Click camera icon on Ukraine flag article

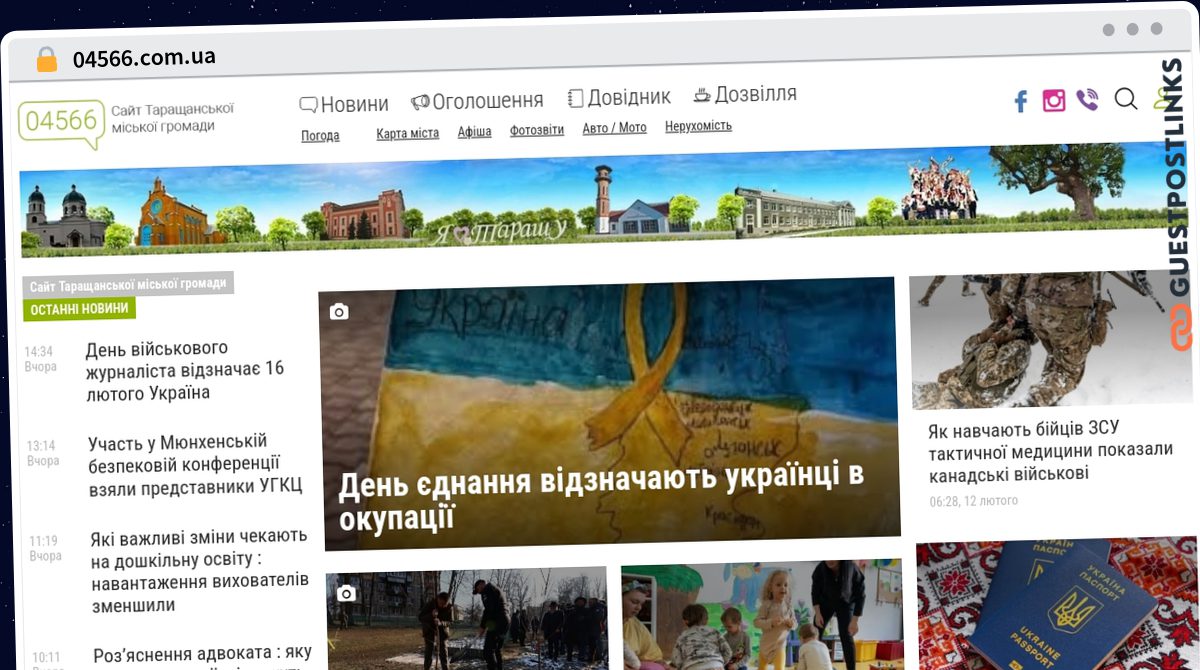coord(339,312)
